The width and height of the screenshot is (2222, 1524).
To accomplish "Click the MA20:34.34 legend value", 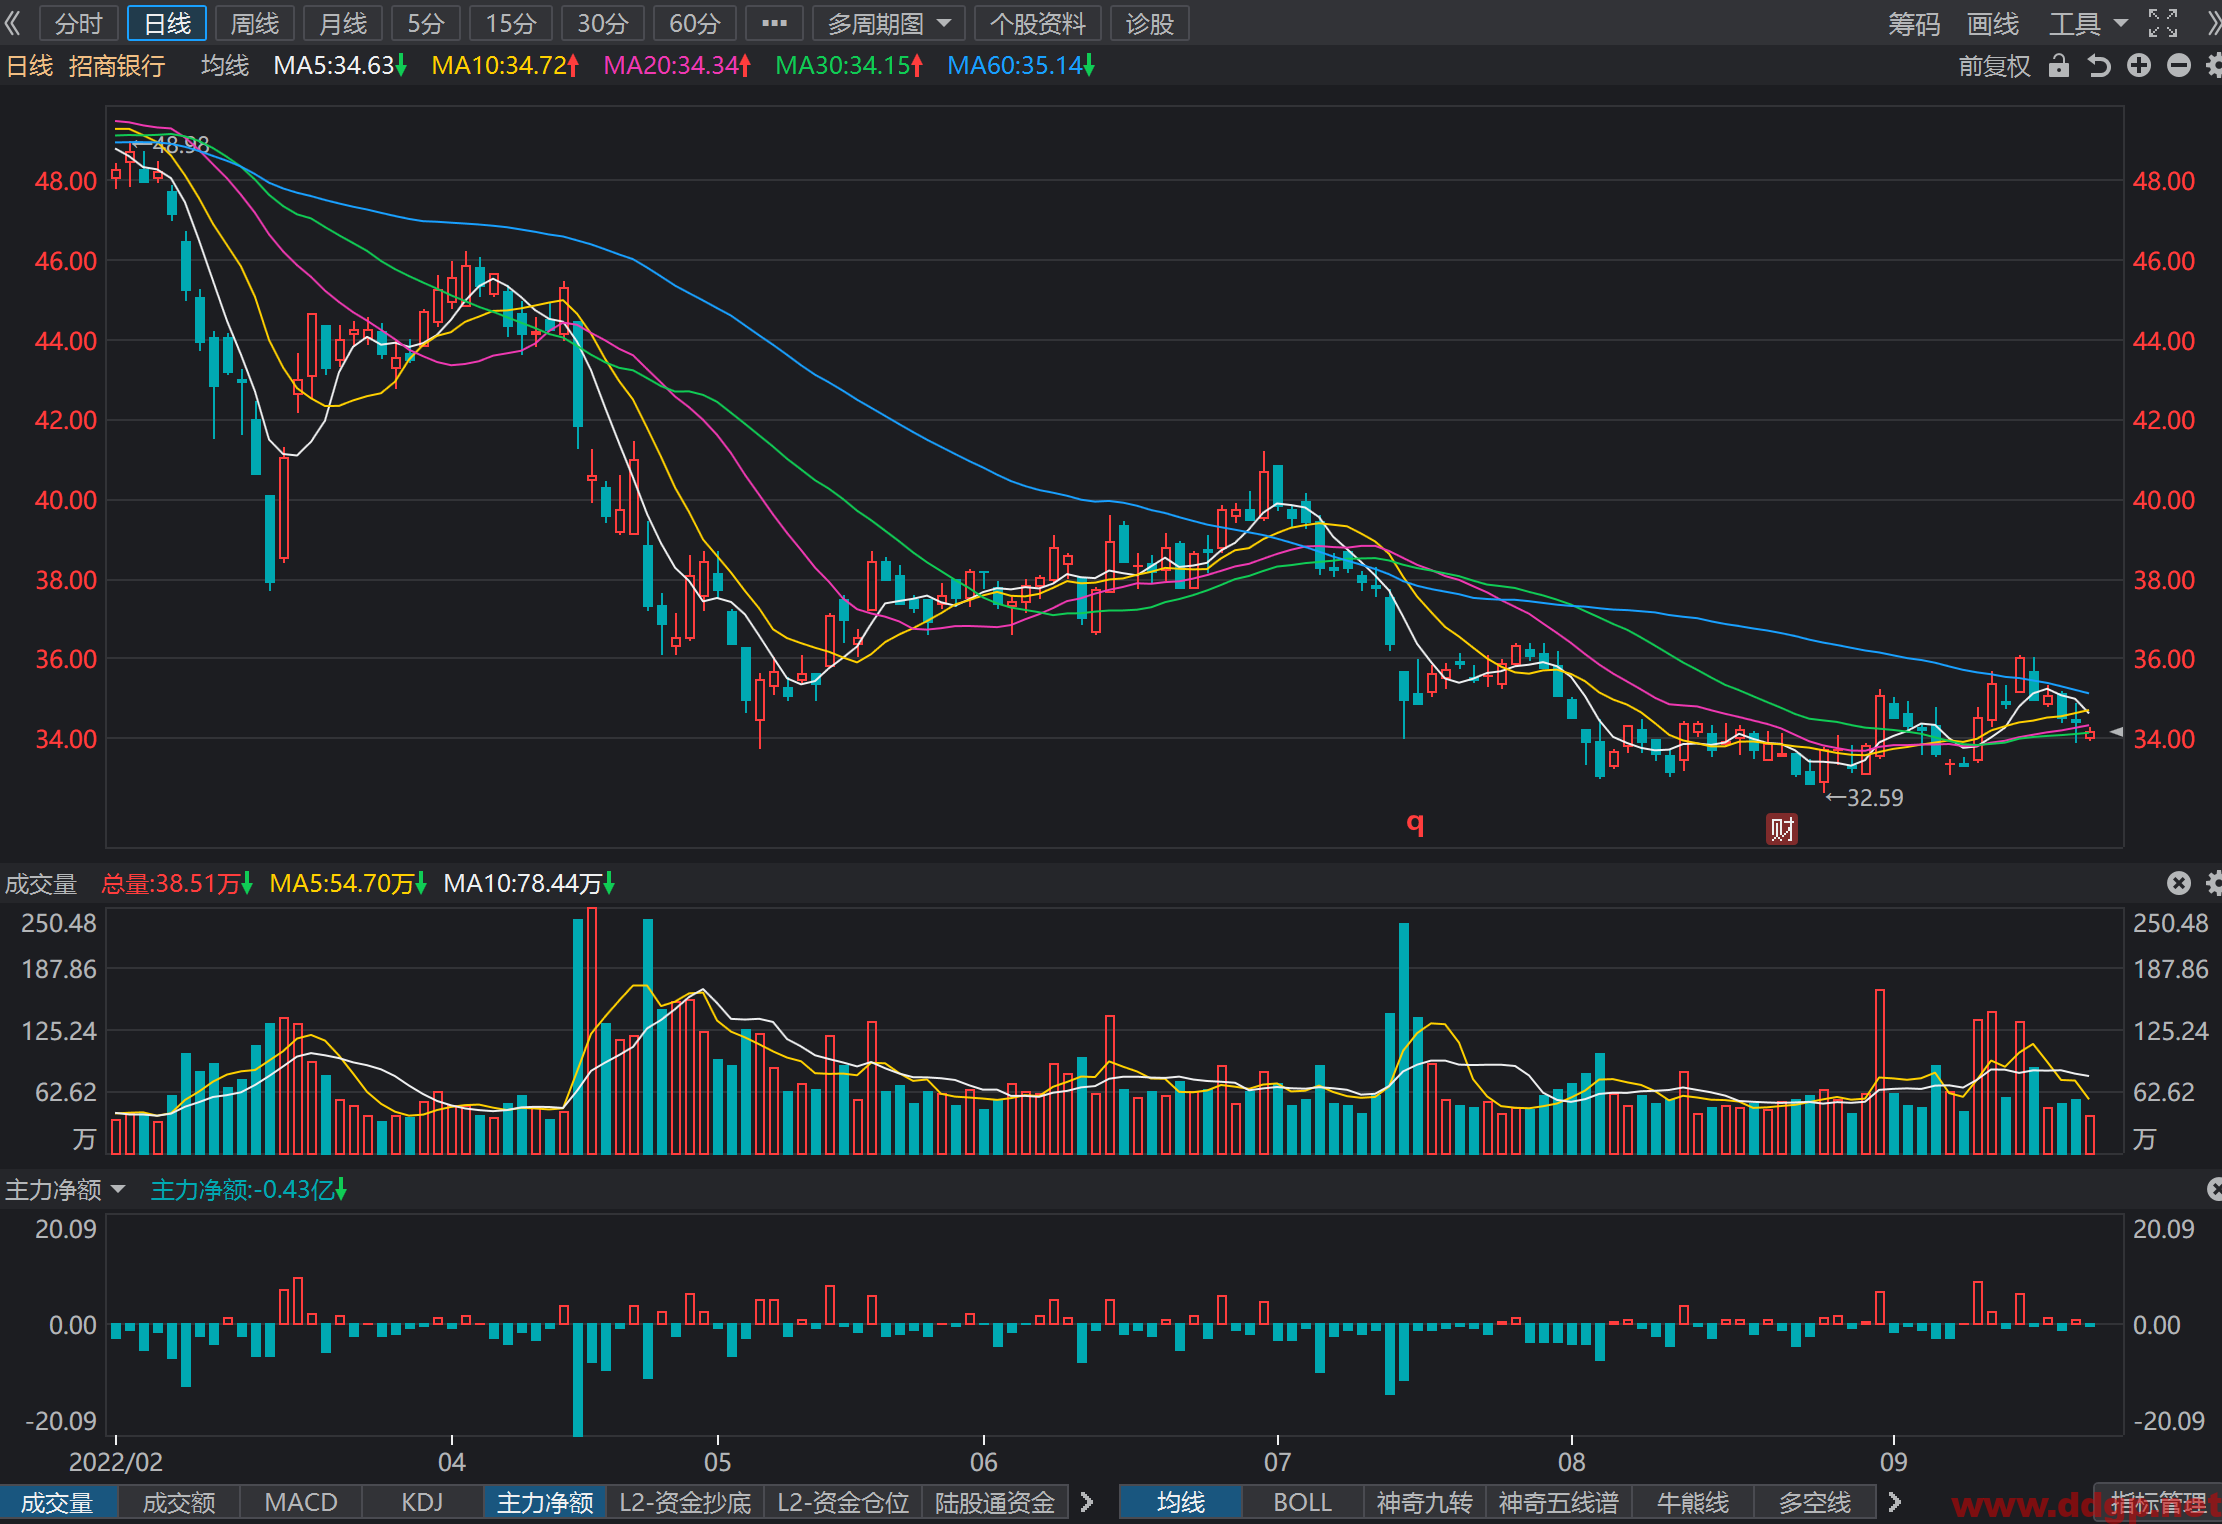I will pyautogui.click(x=677, y=66).
